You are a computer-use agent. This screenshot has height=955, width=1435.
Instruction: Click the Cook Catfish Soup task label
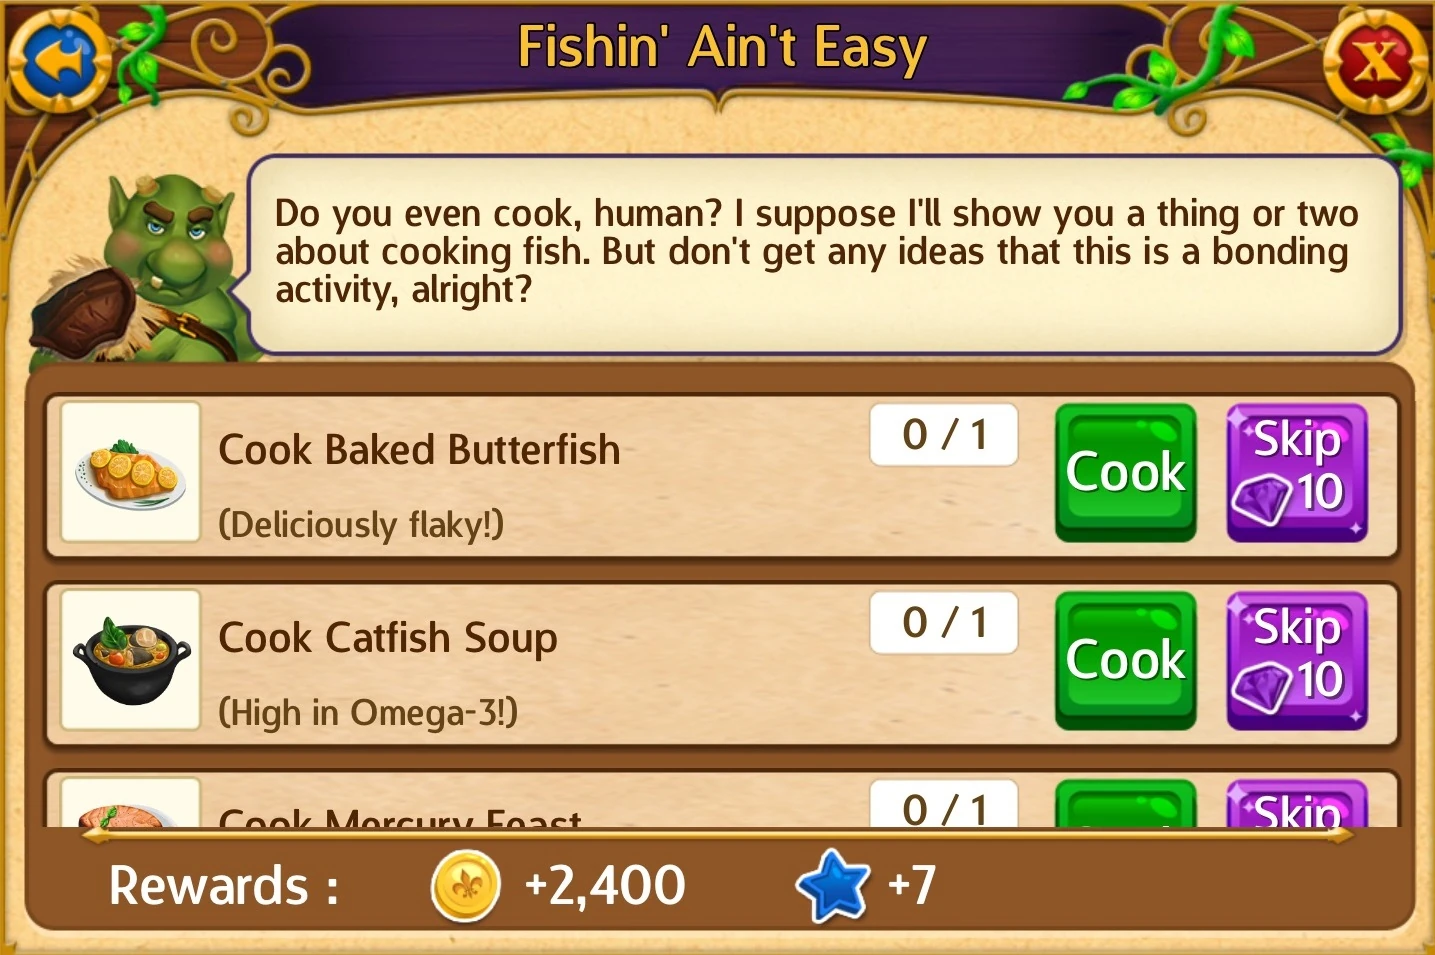(x=388, y=638)
